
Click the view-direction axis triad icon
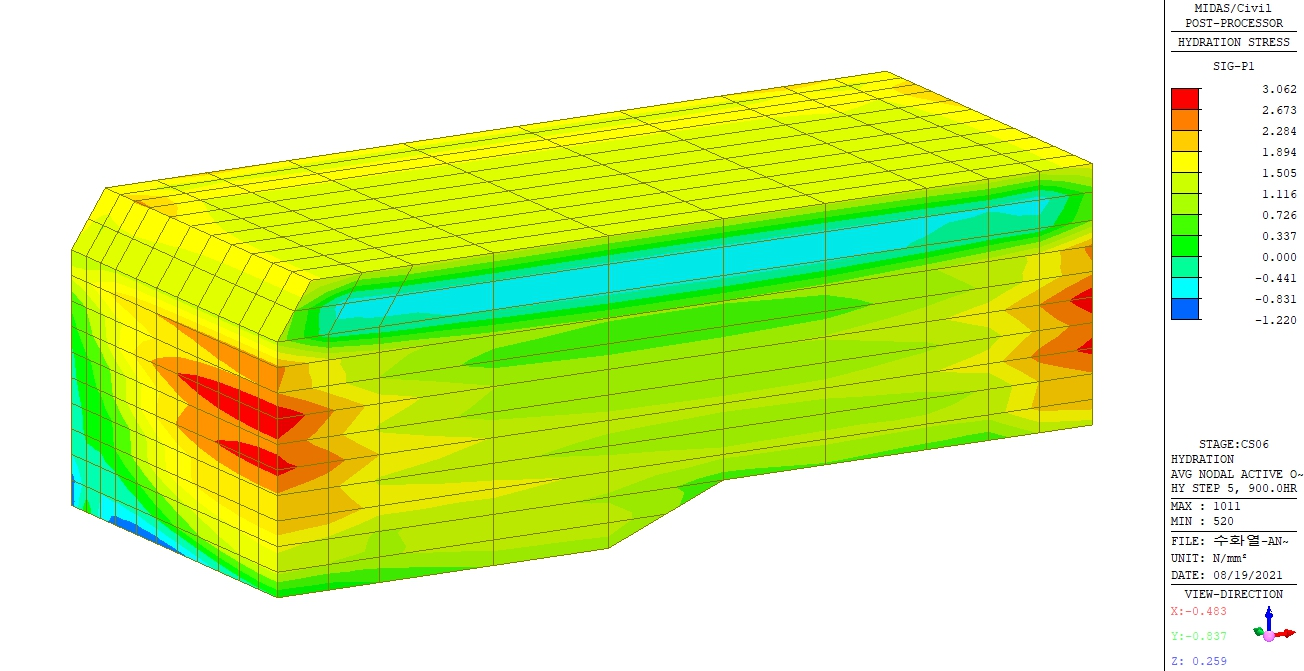(x=1272, y=626)
